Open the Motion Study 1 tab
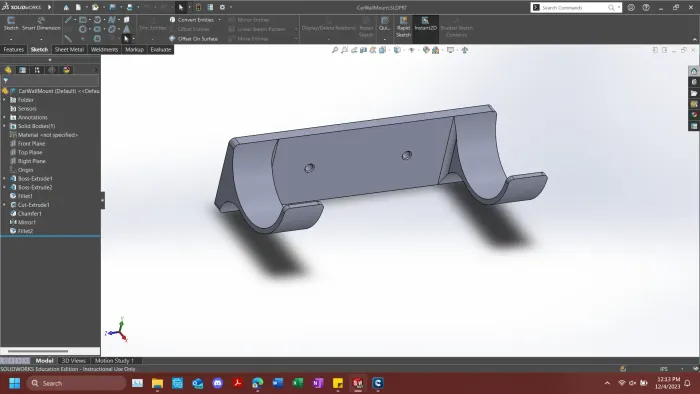The height and width of the screenshot is (394, 700). (x=114, y=361)
